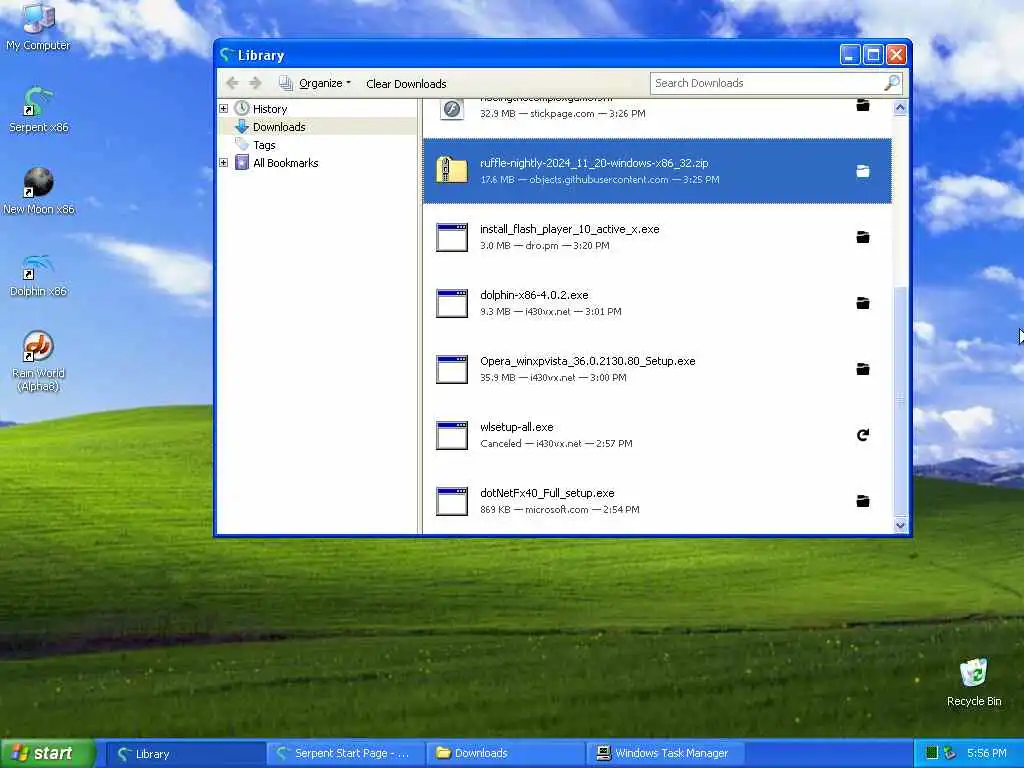Viewport: 1024px width, 768px height.
Task: Click the exe icon of wlsetup-all.exe
Action: (452, 435)
